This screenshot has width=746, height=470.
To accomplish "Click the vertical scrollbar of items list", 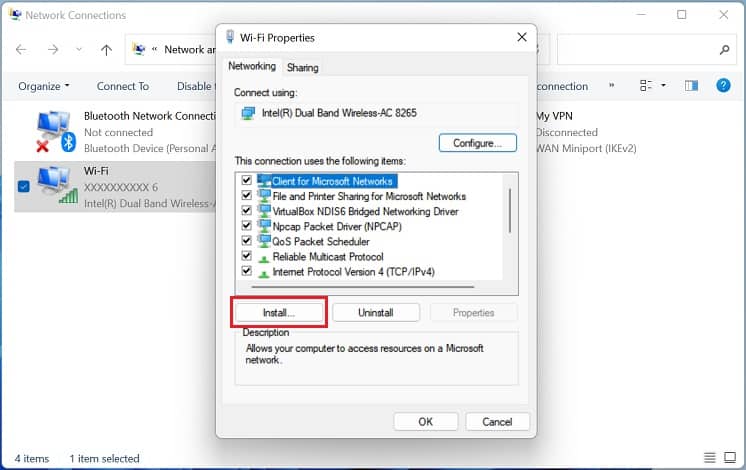I will tap(510, 210).
